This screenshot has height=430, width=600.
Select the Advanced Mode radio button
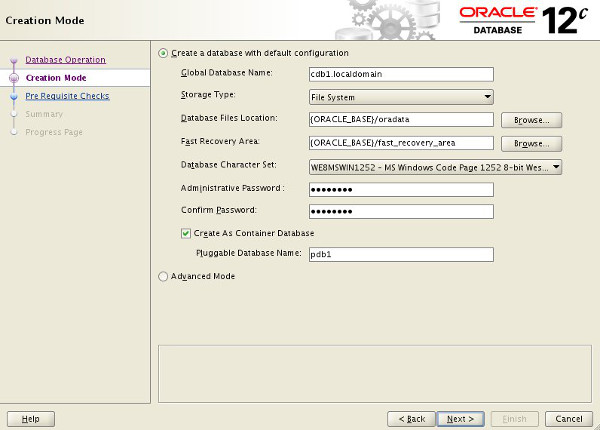[163, 276]
